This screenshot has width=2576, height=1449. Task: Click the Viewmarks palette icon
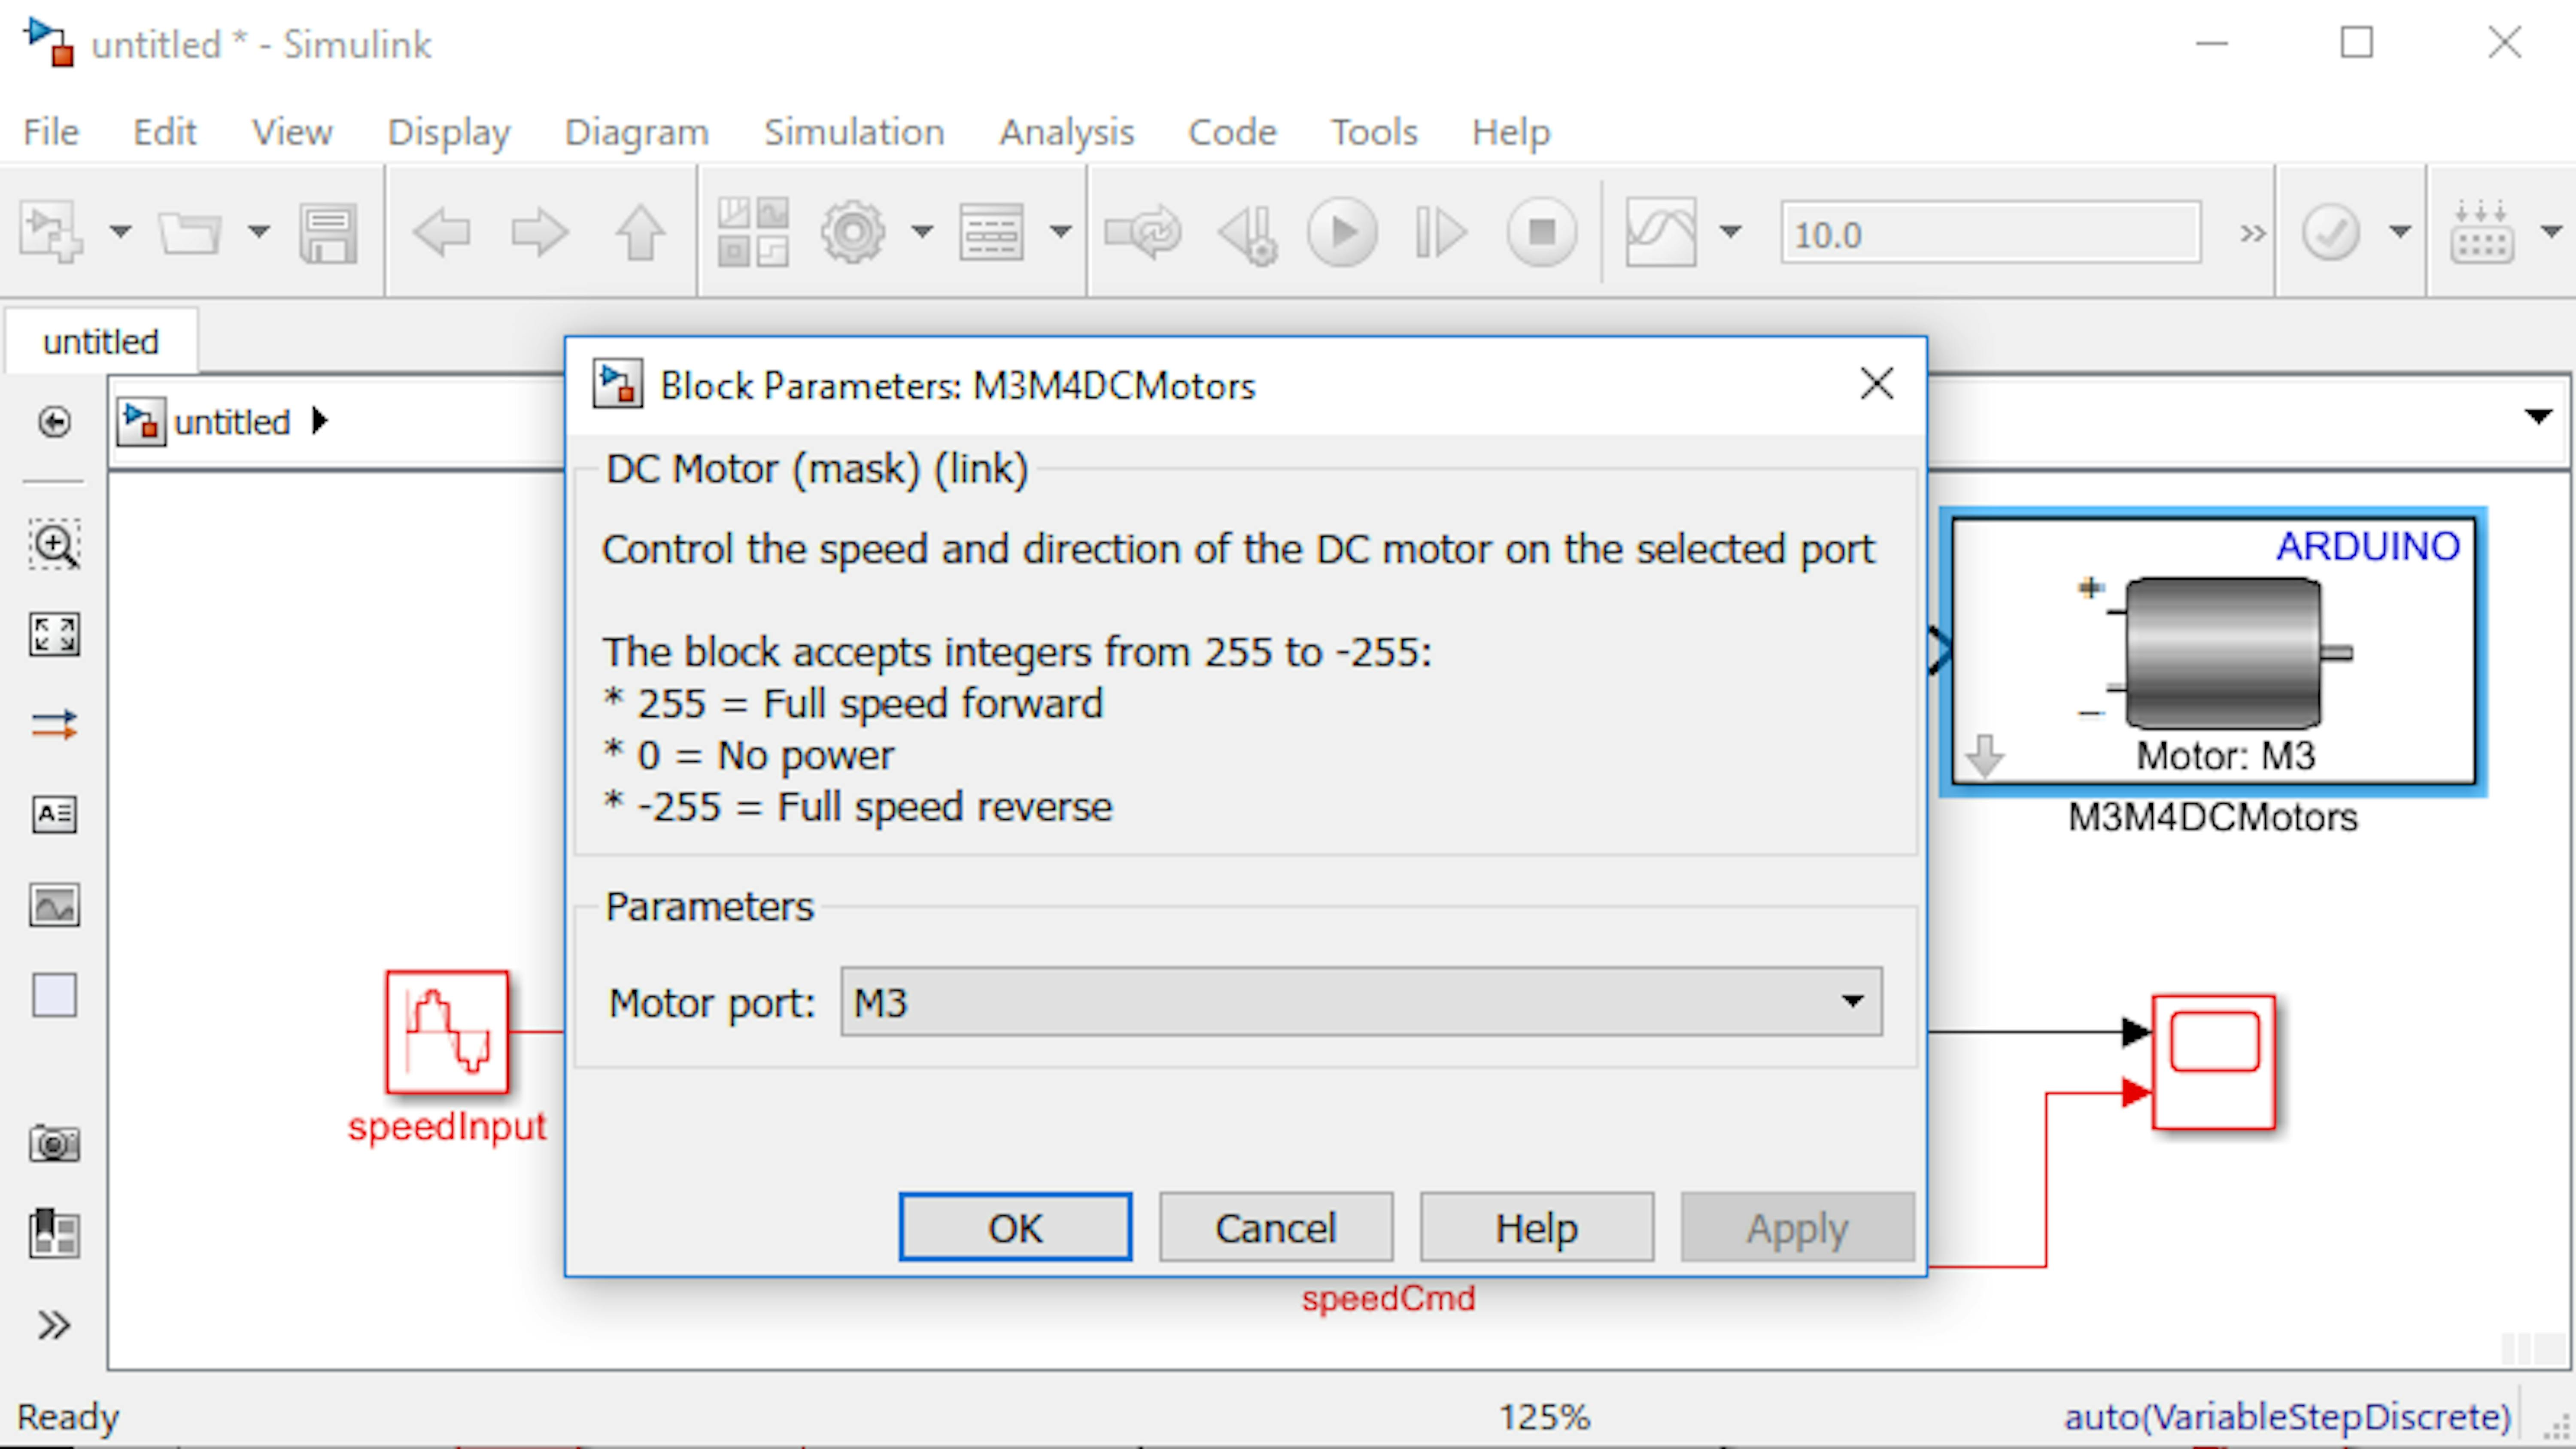click(x=54, y=1233)
